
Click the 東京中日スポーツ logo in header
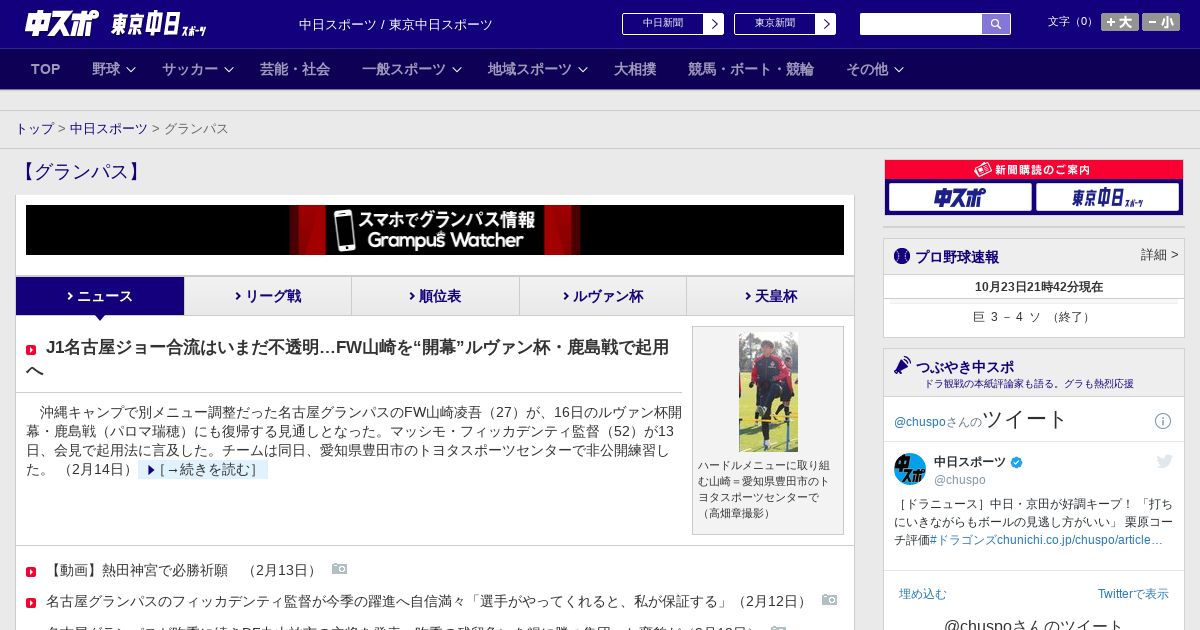point(159,25)
